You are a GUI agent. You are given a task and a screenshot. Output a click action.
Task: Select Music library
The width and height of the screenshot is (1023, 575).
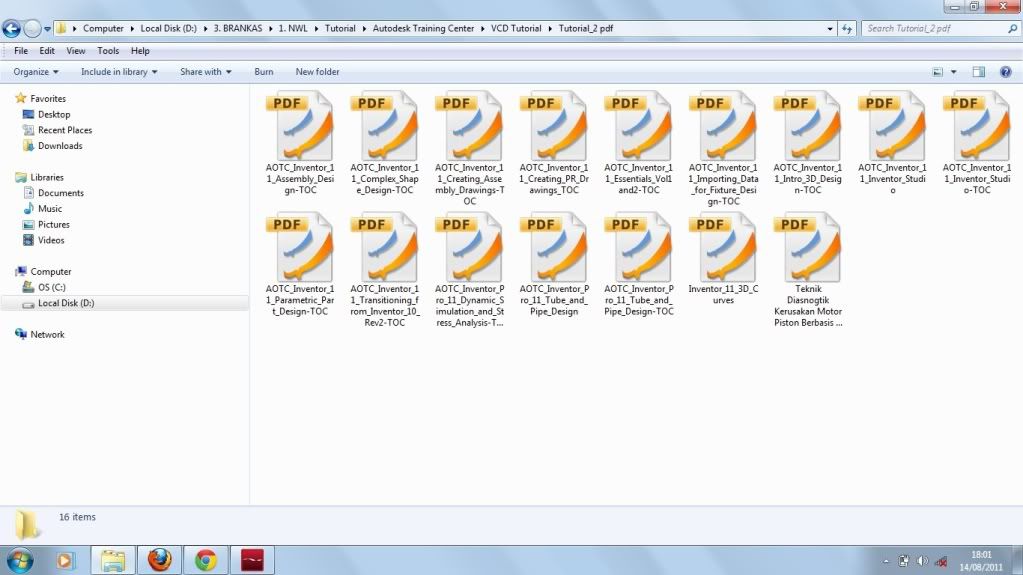pos(50,208)
